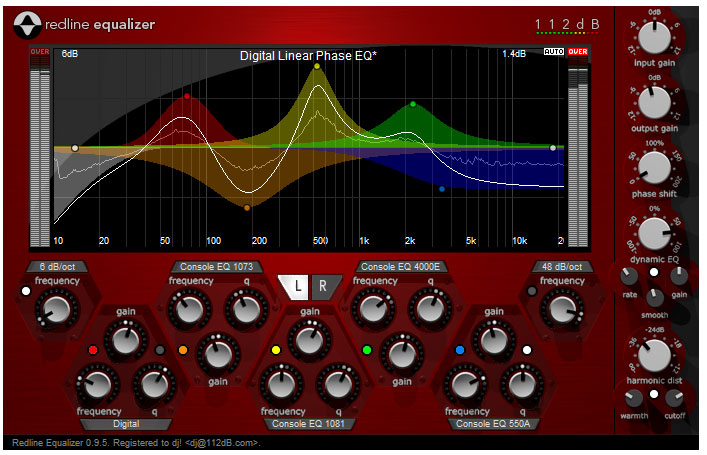The image size is (707, 455).
Task: Select the R channel tab
Action: point(324,287)
